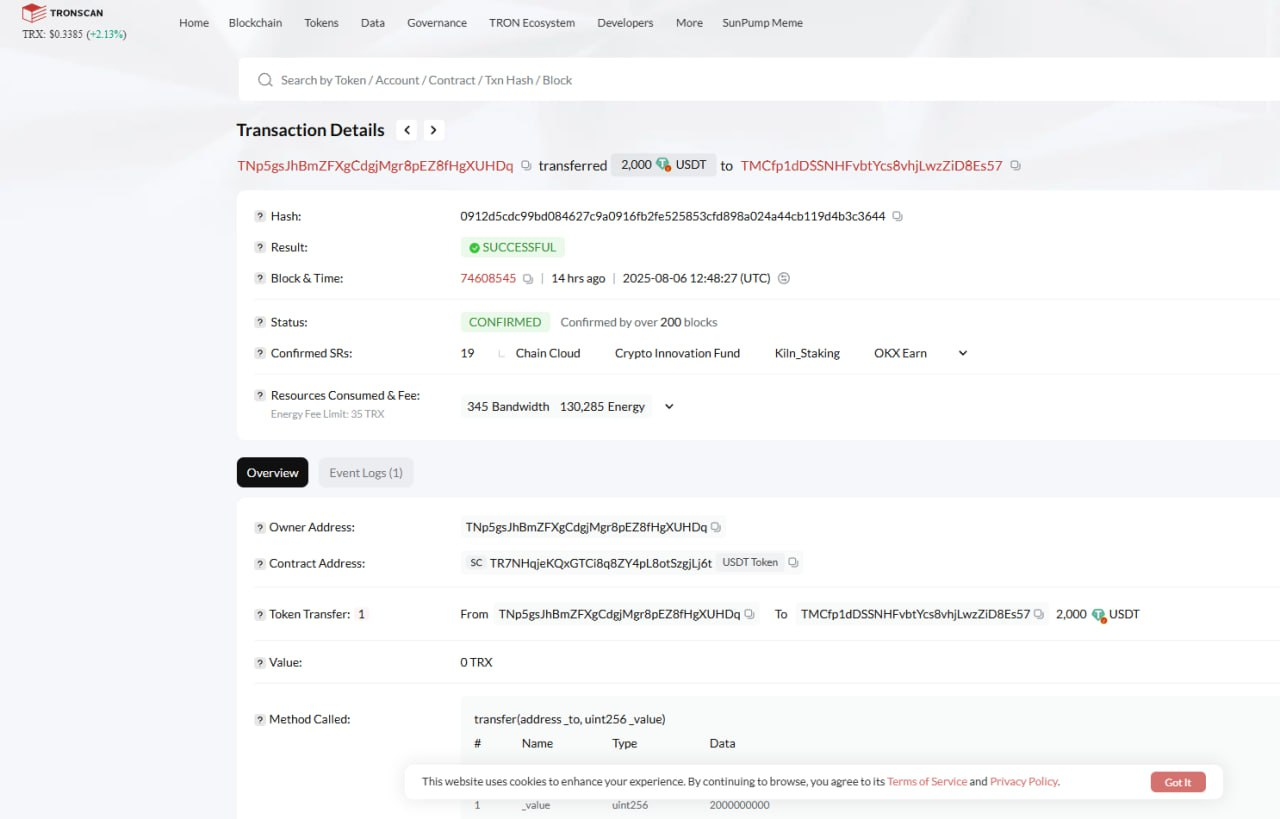Go to previous transaction arrow
Screen dimensions: 1280x819
(406, 130)
